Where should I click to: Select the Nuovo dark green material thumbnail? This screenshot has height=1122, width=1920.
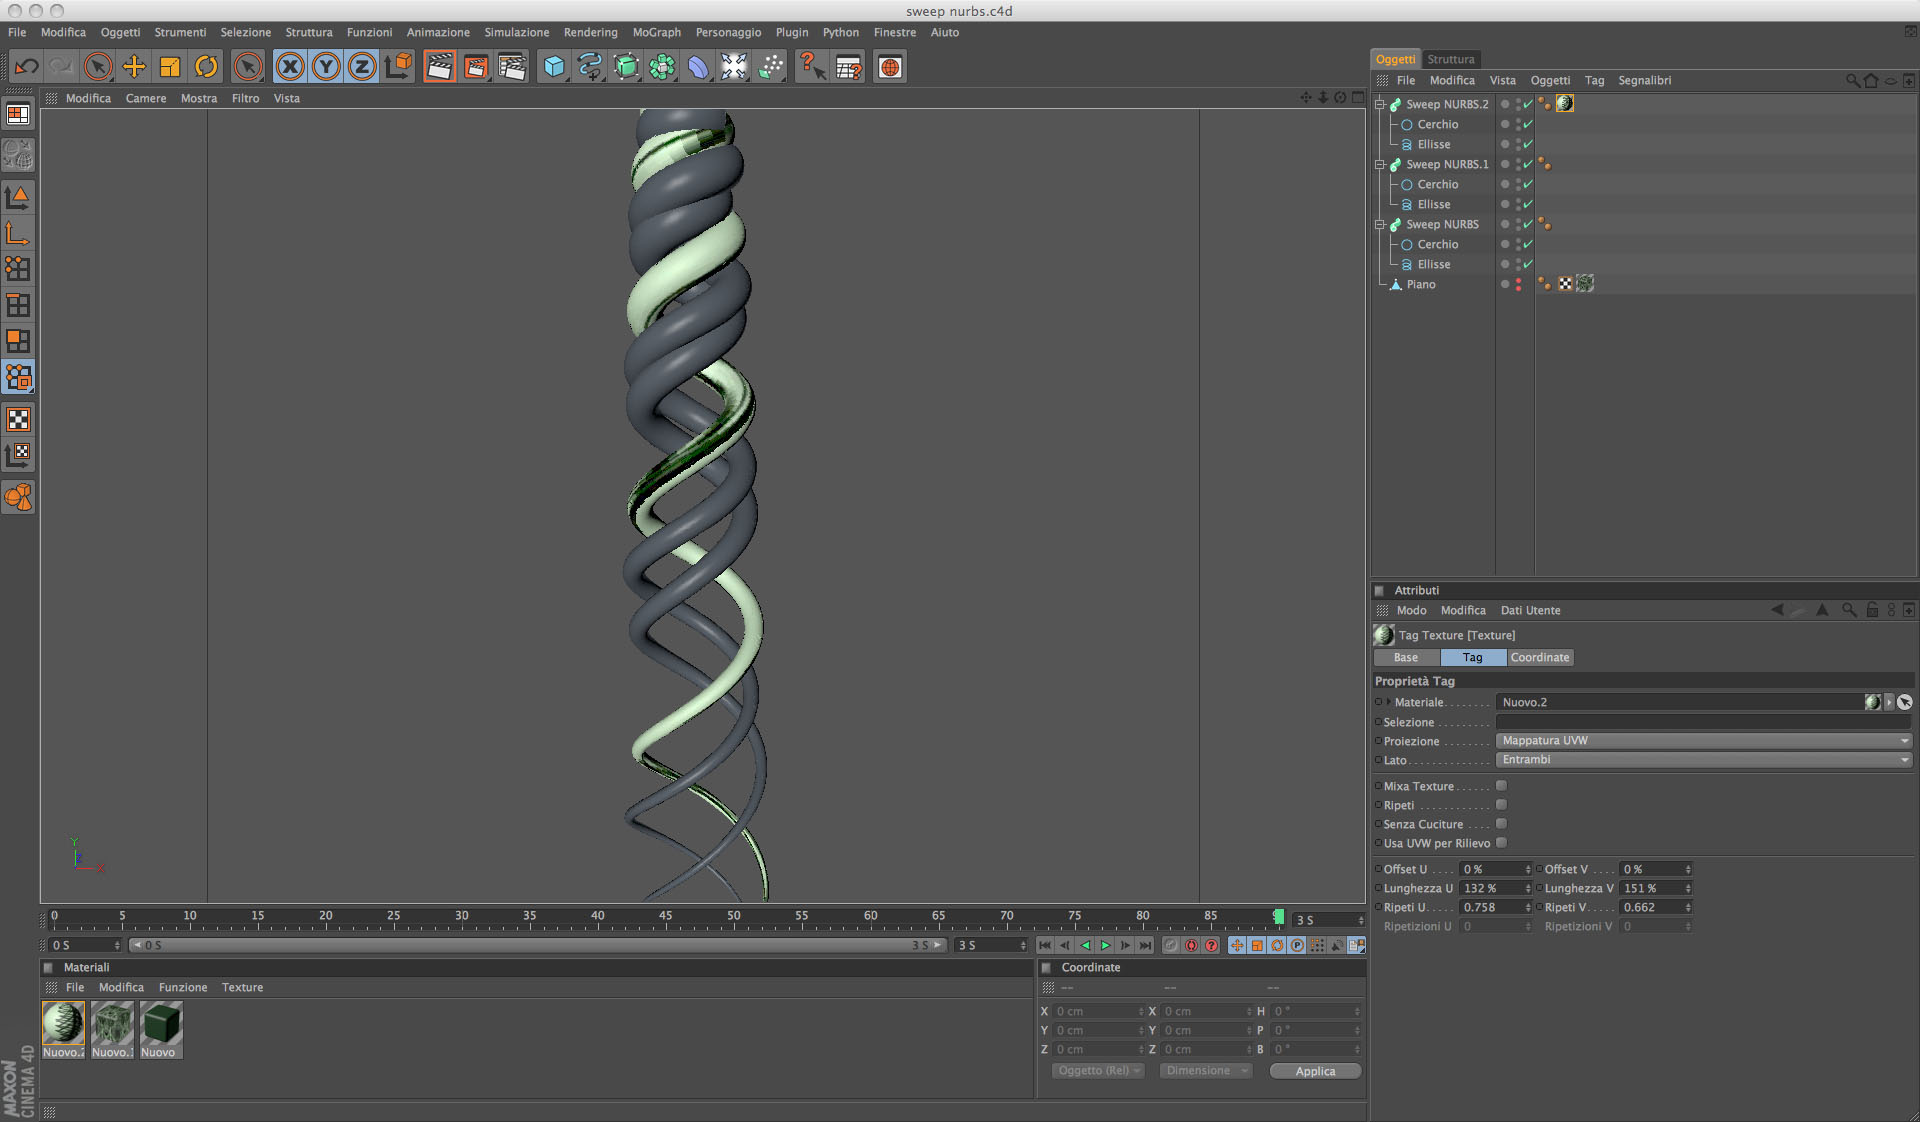[160, 1025]
